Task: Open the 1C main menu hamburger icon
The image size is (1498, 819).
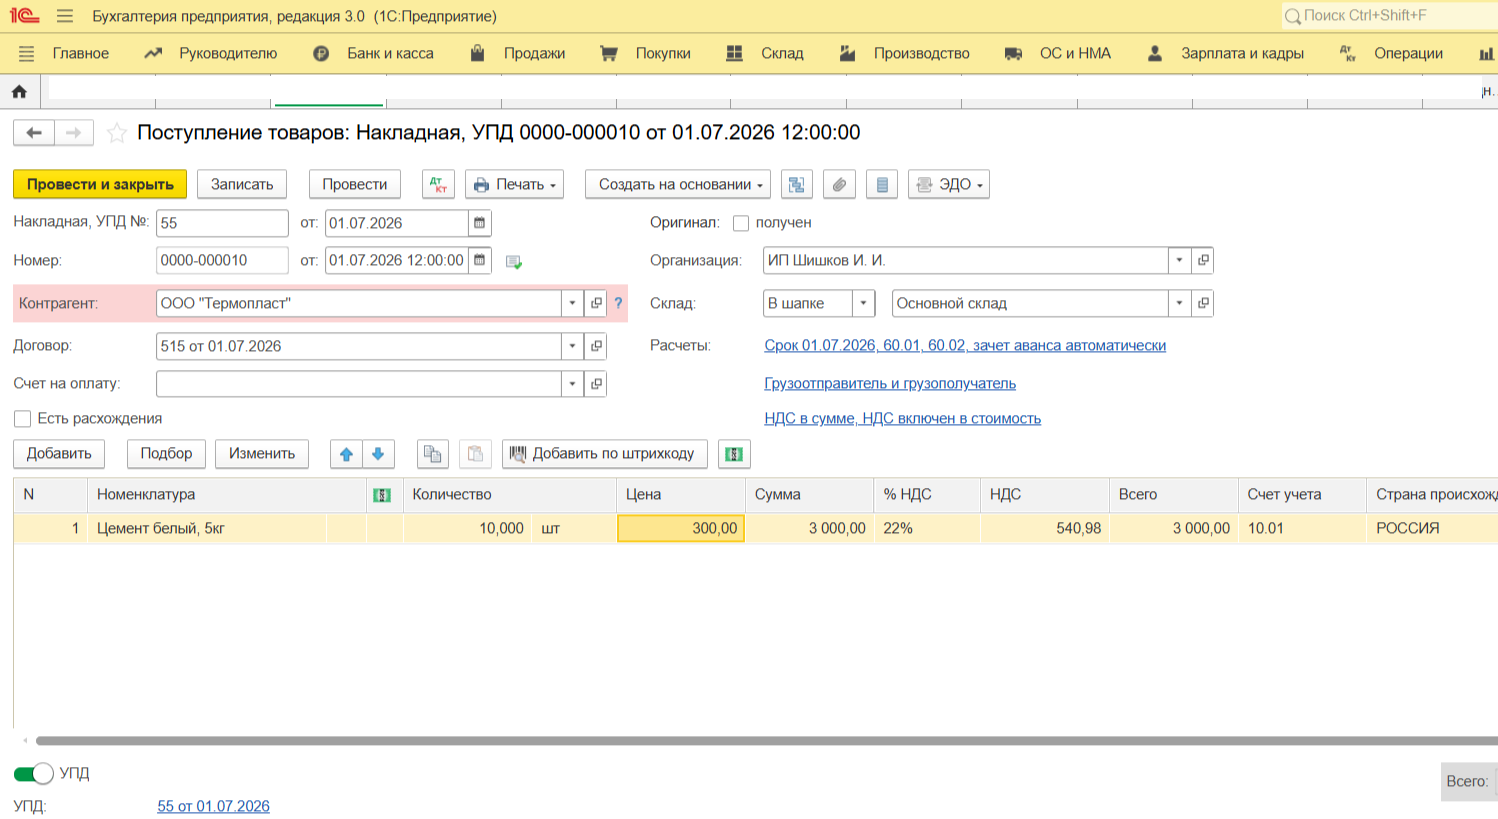Action: click(x=65, y=16)
